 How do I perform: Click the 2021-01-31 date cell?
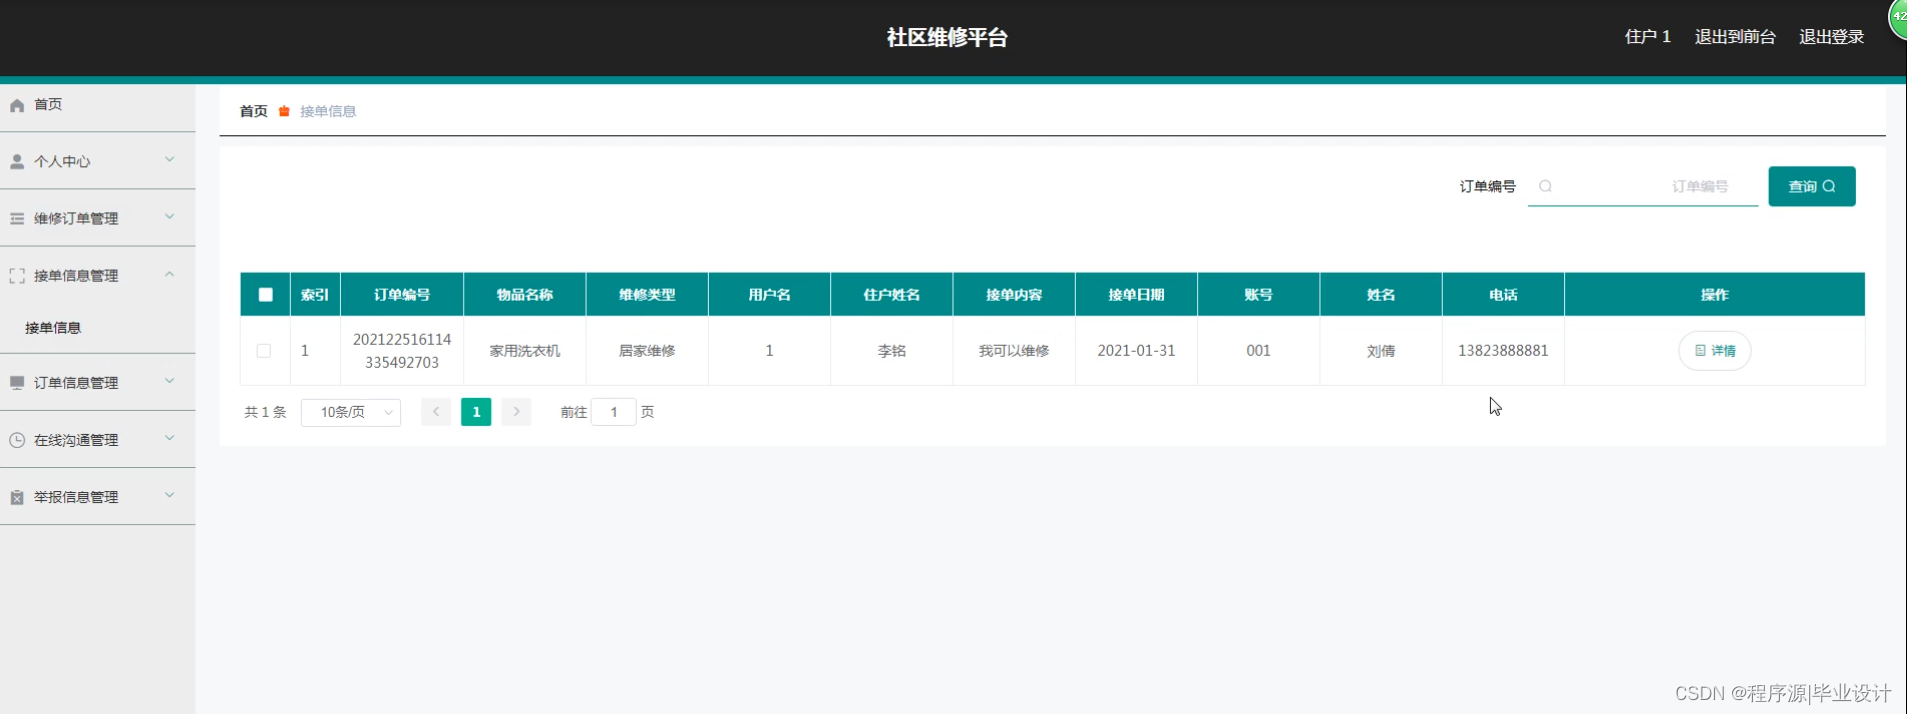click(1136, 351)
